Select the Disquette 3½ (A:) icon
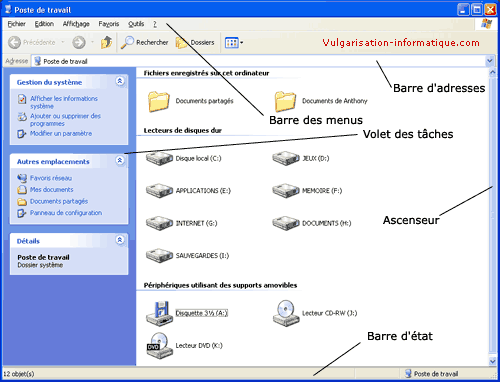The width and height of the screenshot is (500, 382). pyautogui.click(x=159, y=313)
